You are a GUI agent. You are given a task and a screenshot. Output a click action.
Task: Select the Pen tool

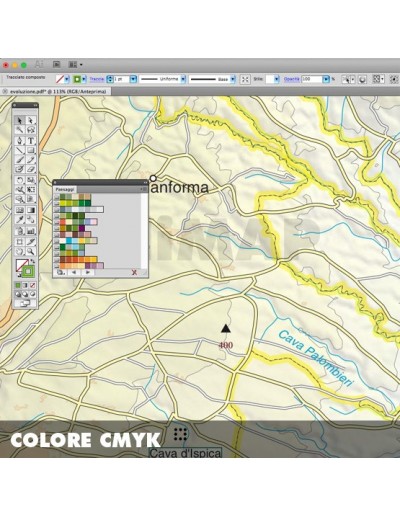pos(20,141)
